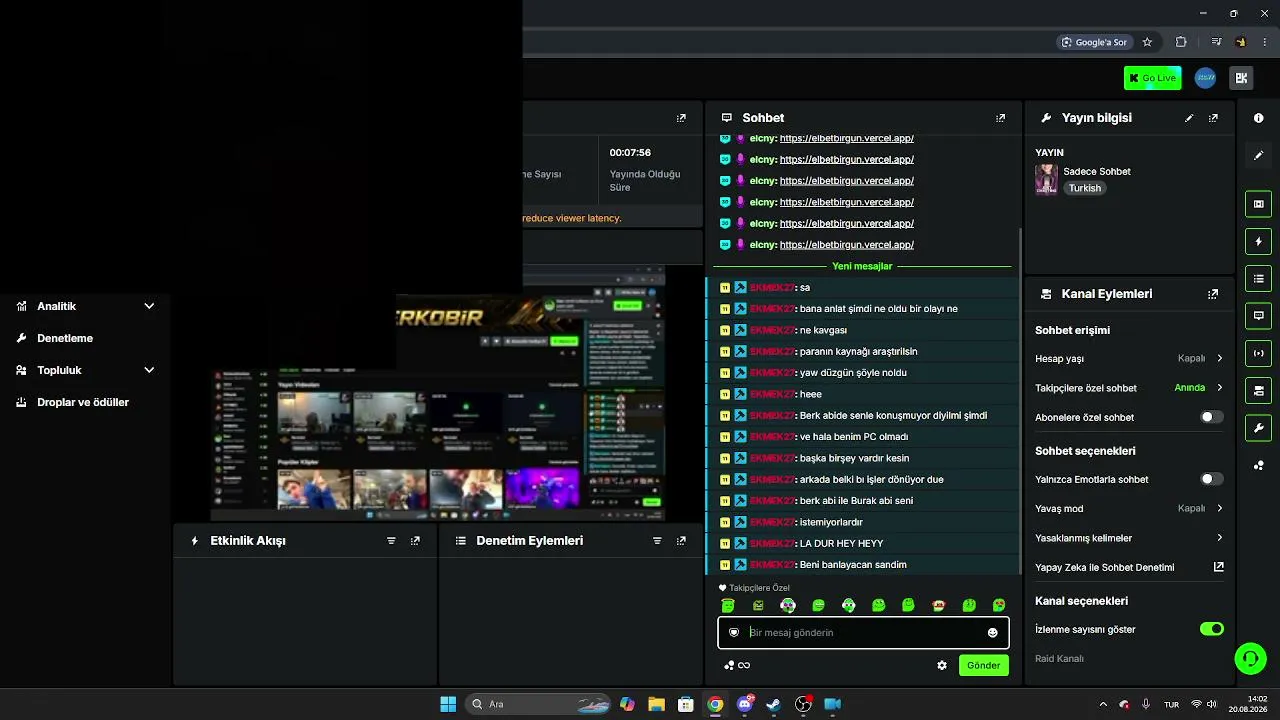Viewport: 1280px width, 720px height.
Task: Click the chat message 'ne kavgası'
Action: 823,330
